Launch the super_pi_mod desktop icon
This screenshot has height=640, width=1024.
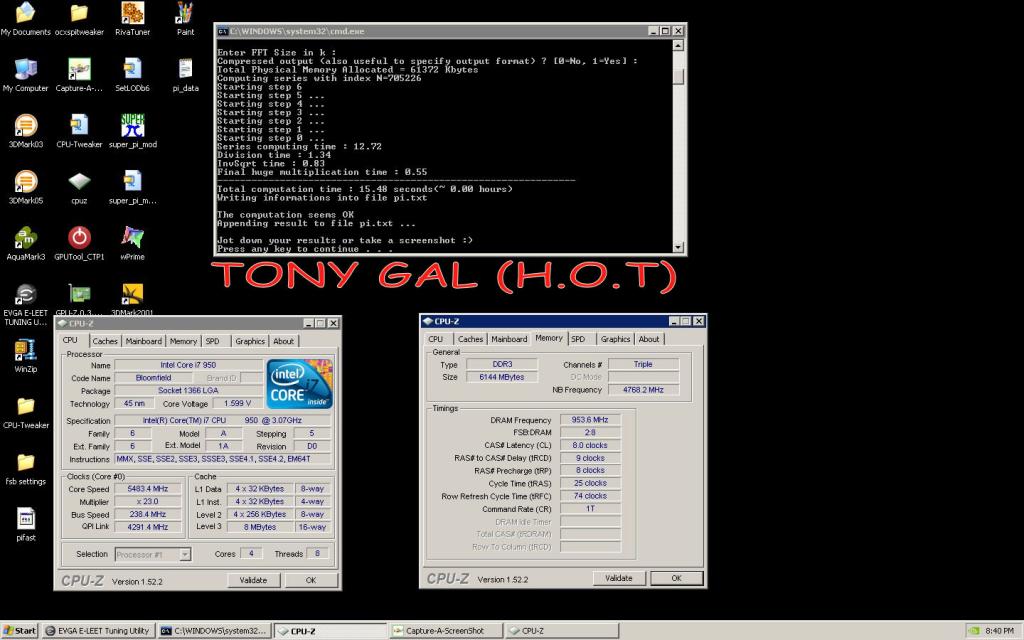[x=133, y=131]
